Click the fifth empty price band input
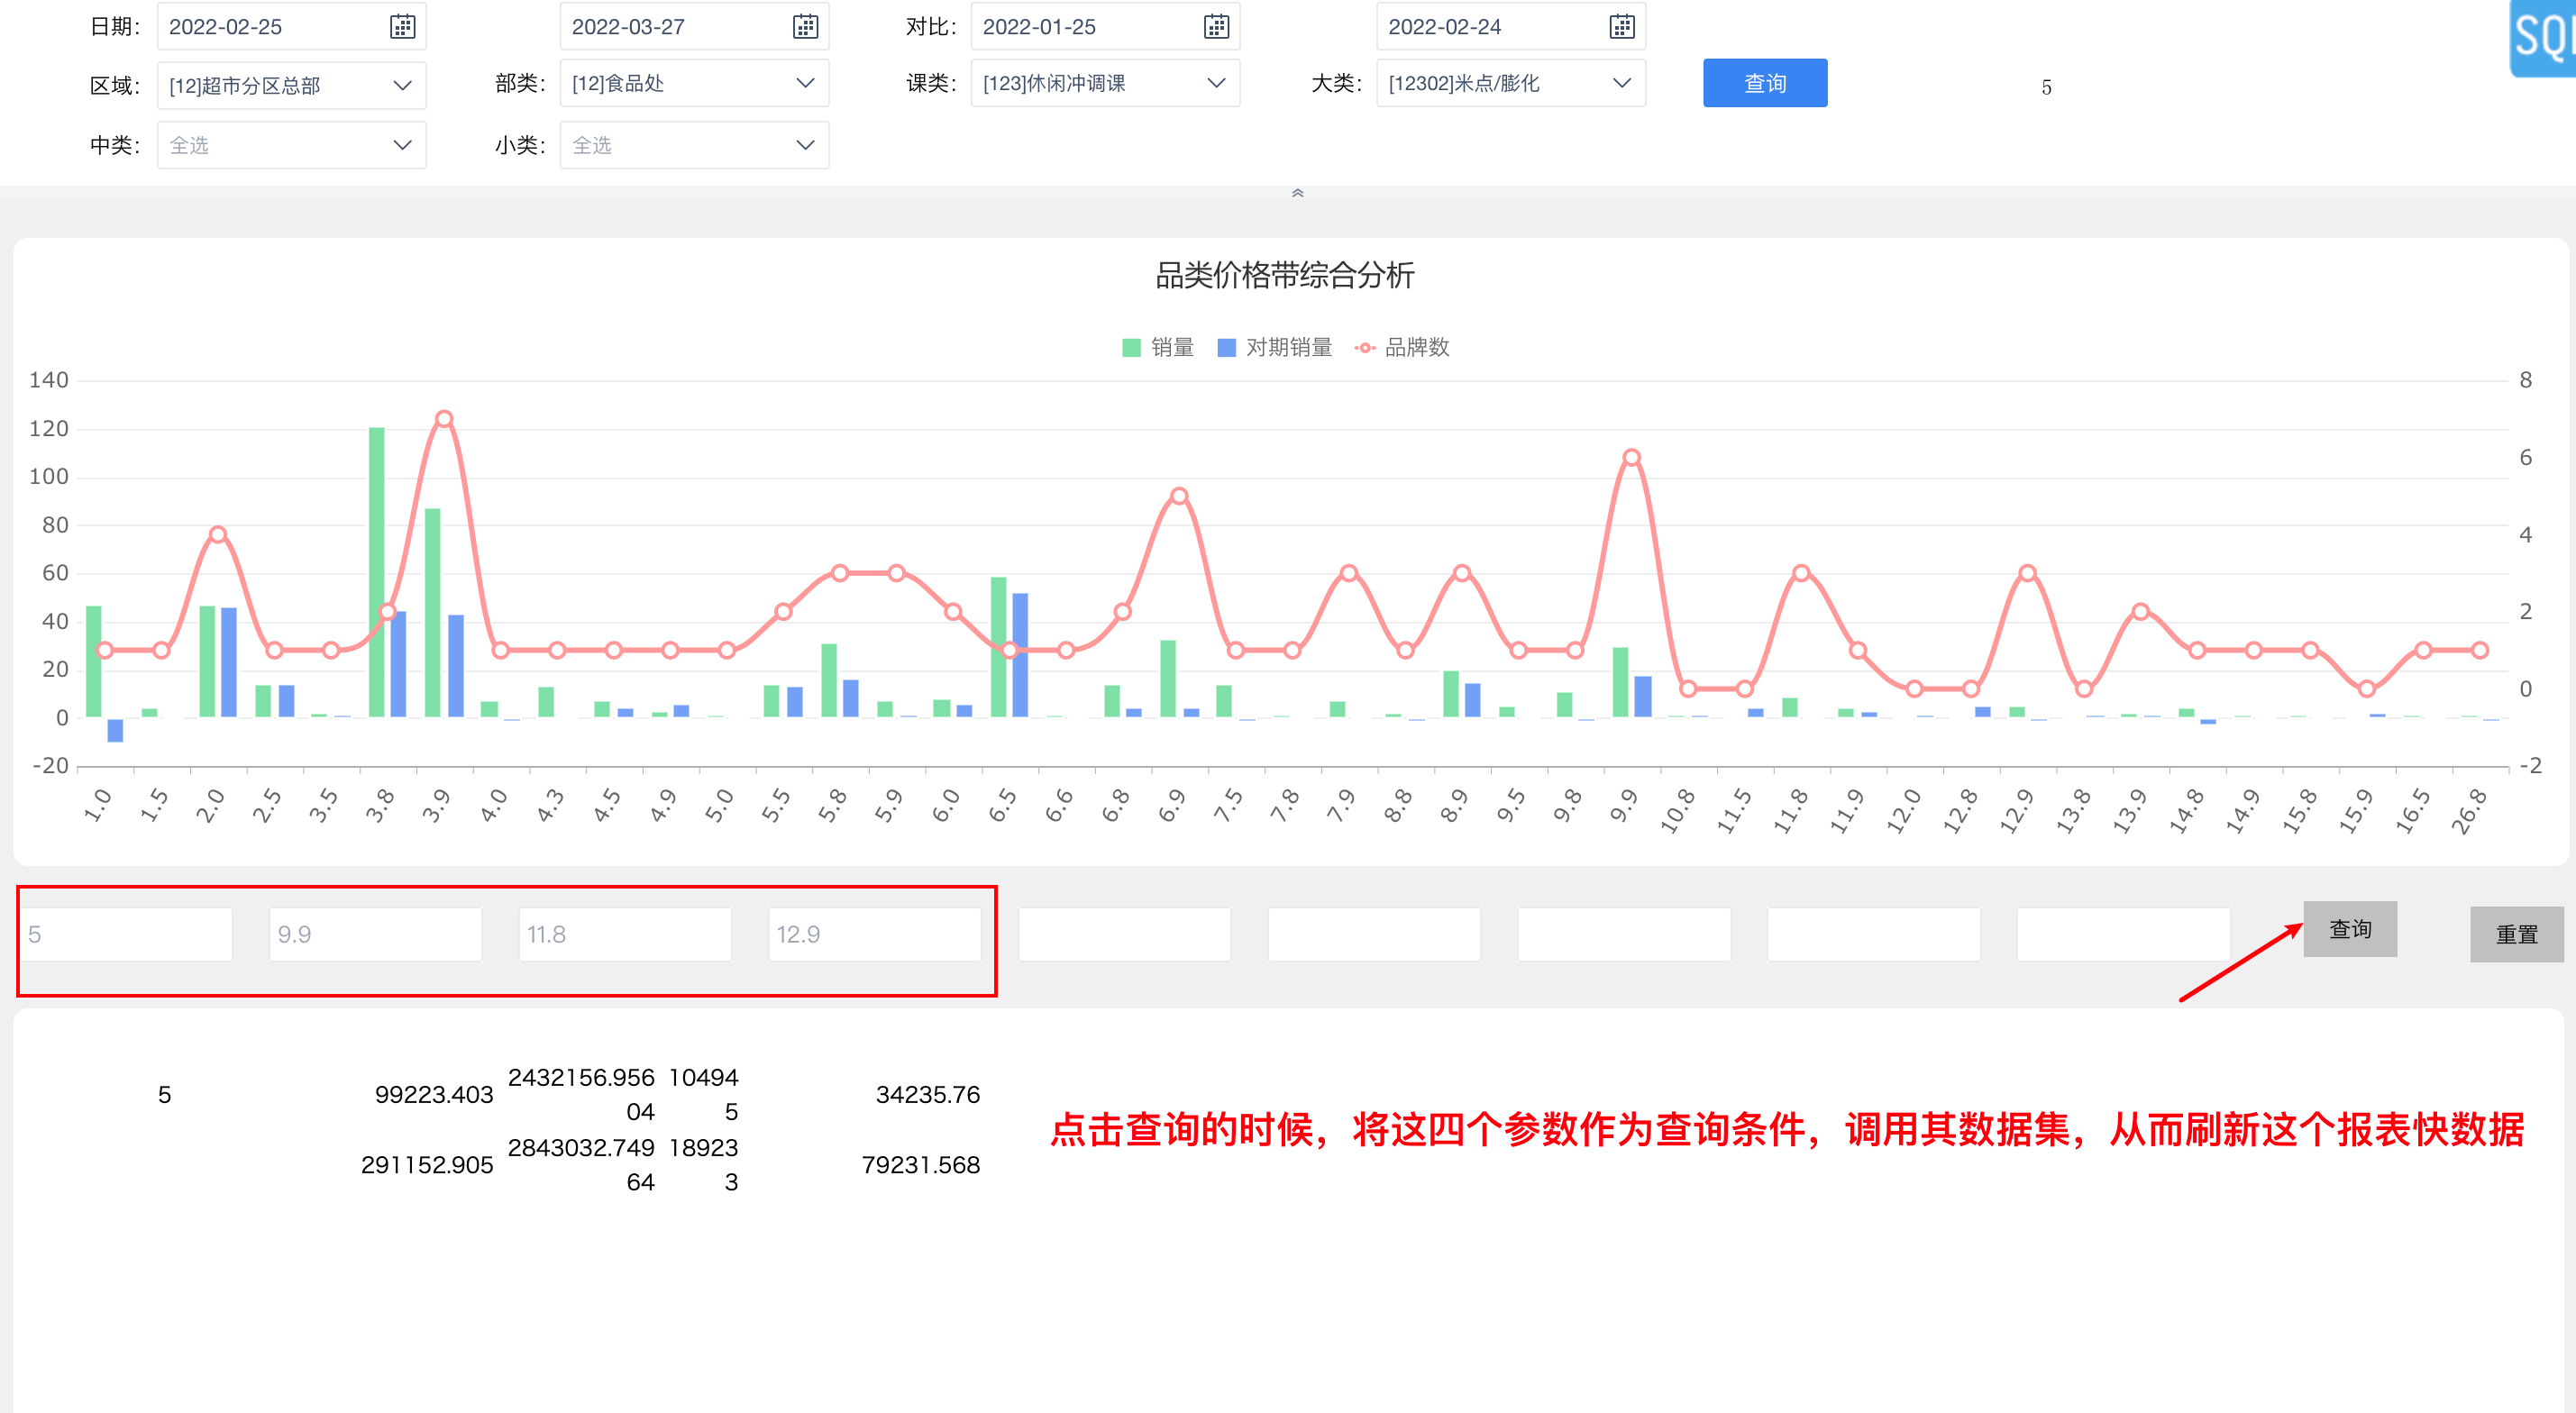Image resolution: width=2576 pixels, height=1413 pixels. pyautogui.click(x=1125, y=934)
